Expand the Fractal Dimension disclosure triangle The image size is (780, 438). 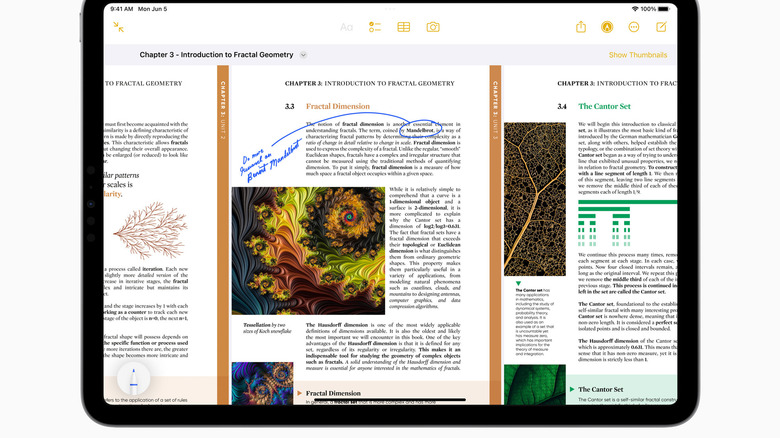299,393
